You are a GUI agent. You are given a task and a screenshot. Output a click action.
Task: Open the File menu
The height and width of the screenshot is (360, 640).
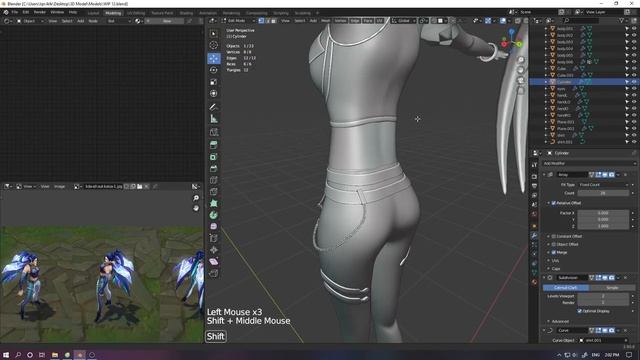tap(15, 12)
